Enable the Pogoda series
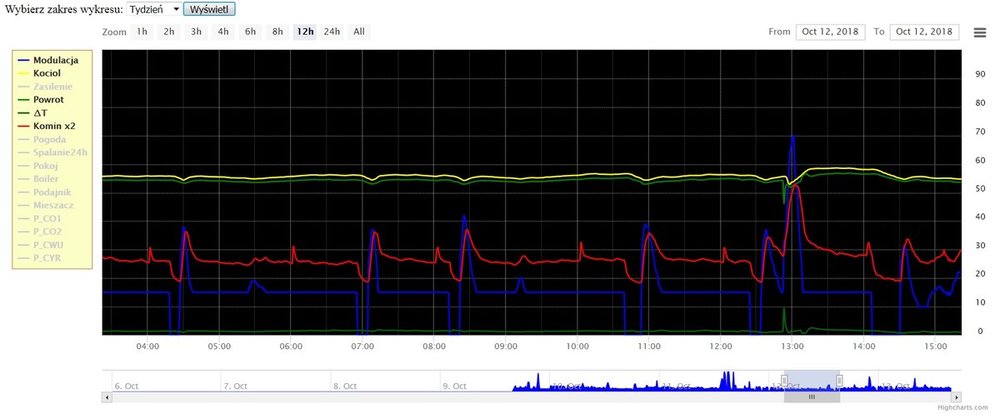Viewport: 1000px width, 419px height. (x=49, y=140)
